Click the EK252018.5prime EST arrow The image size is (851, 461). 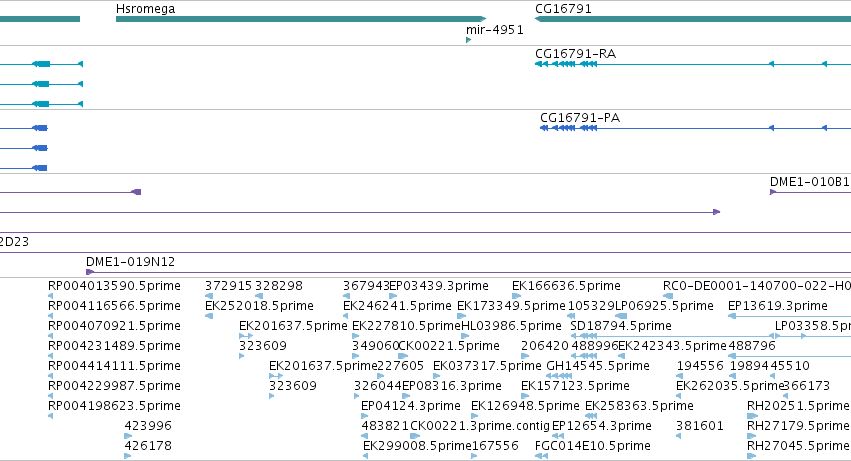click(x=209, y=316)
